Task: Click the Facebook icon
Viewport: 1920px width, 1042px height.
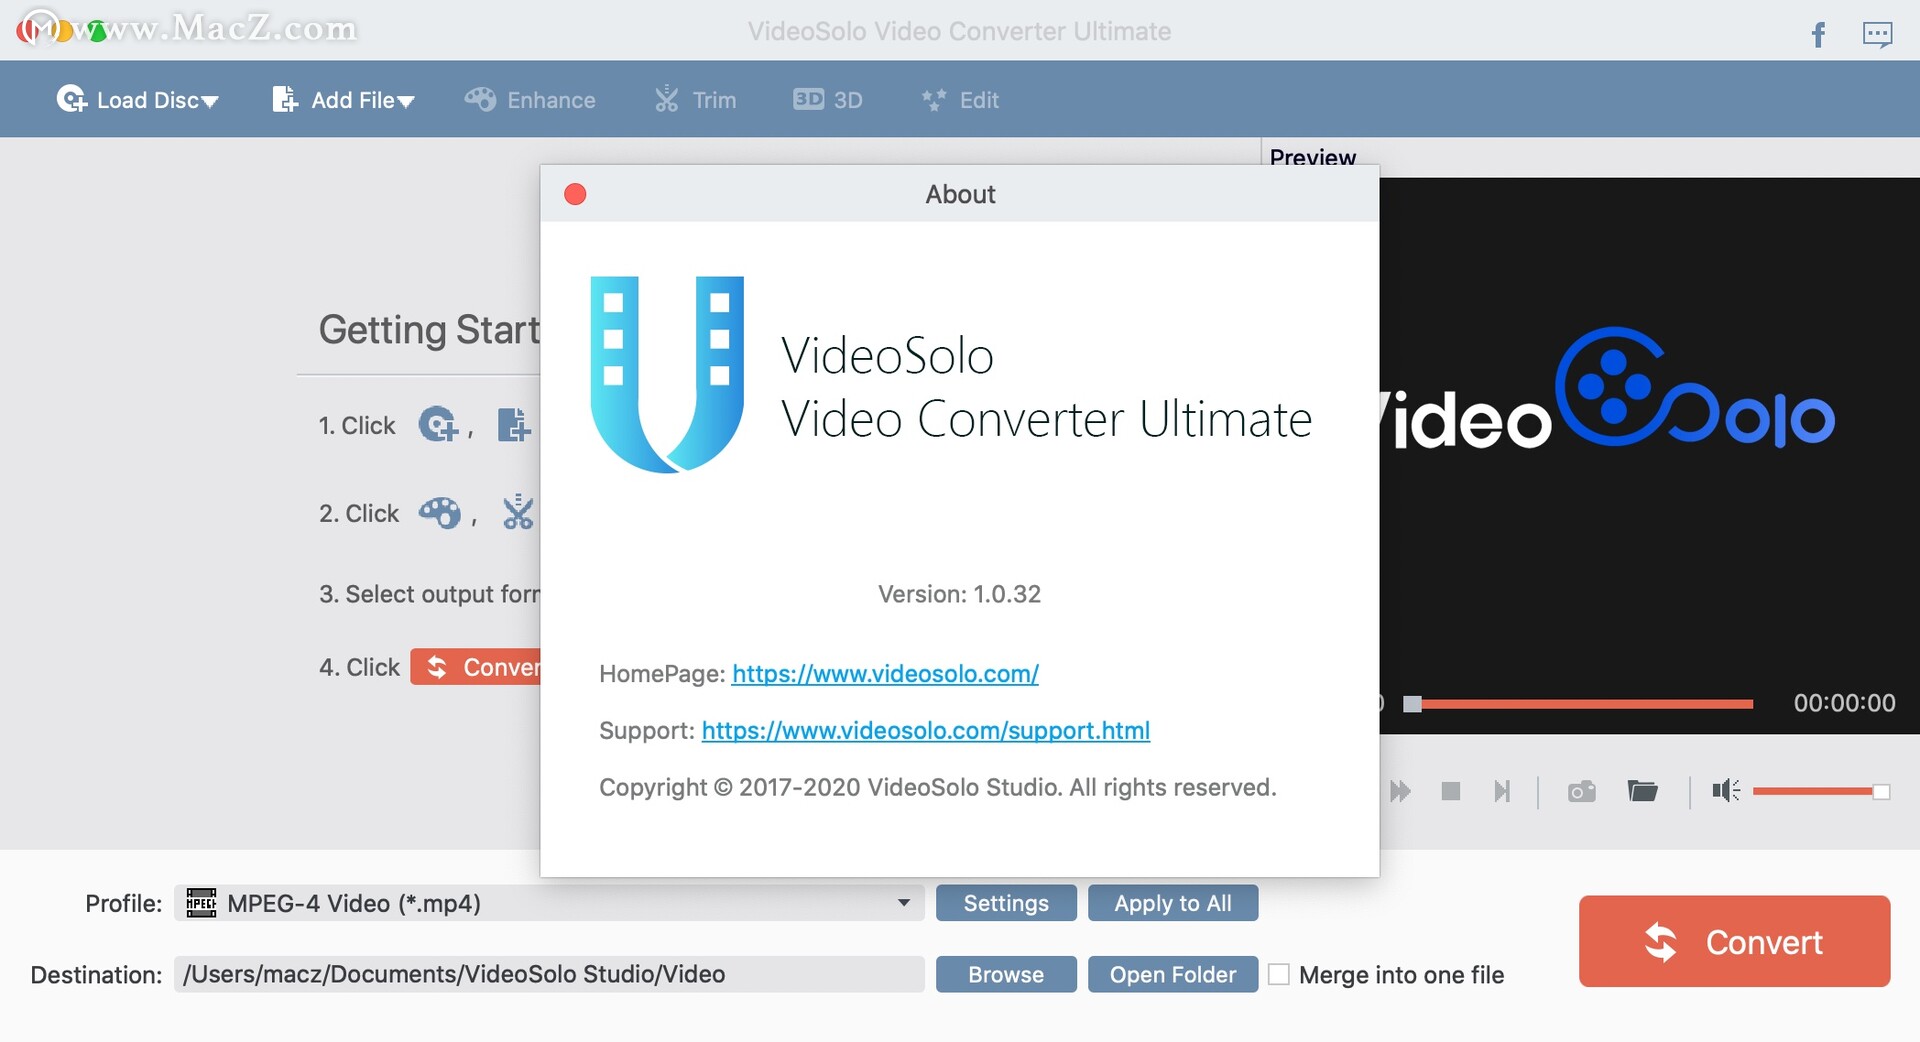Action: pyautogui.click(x=1818, y=35)
